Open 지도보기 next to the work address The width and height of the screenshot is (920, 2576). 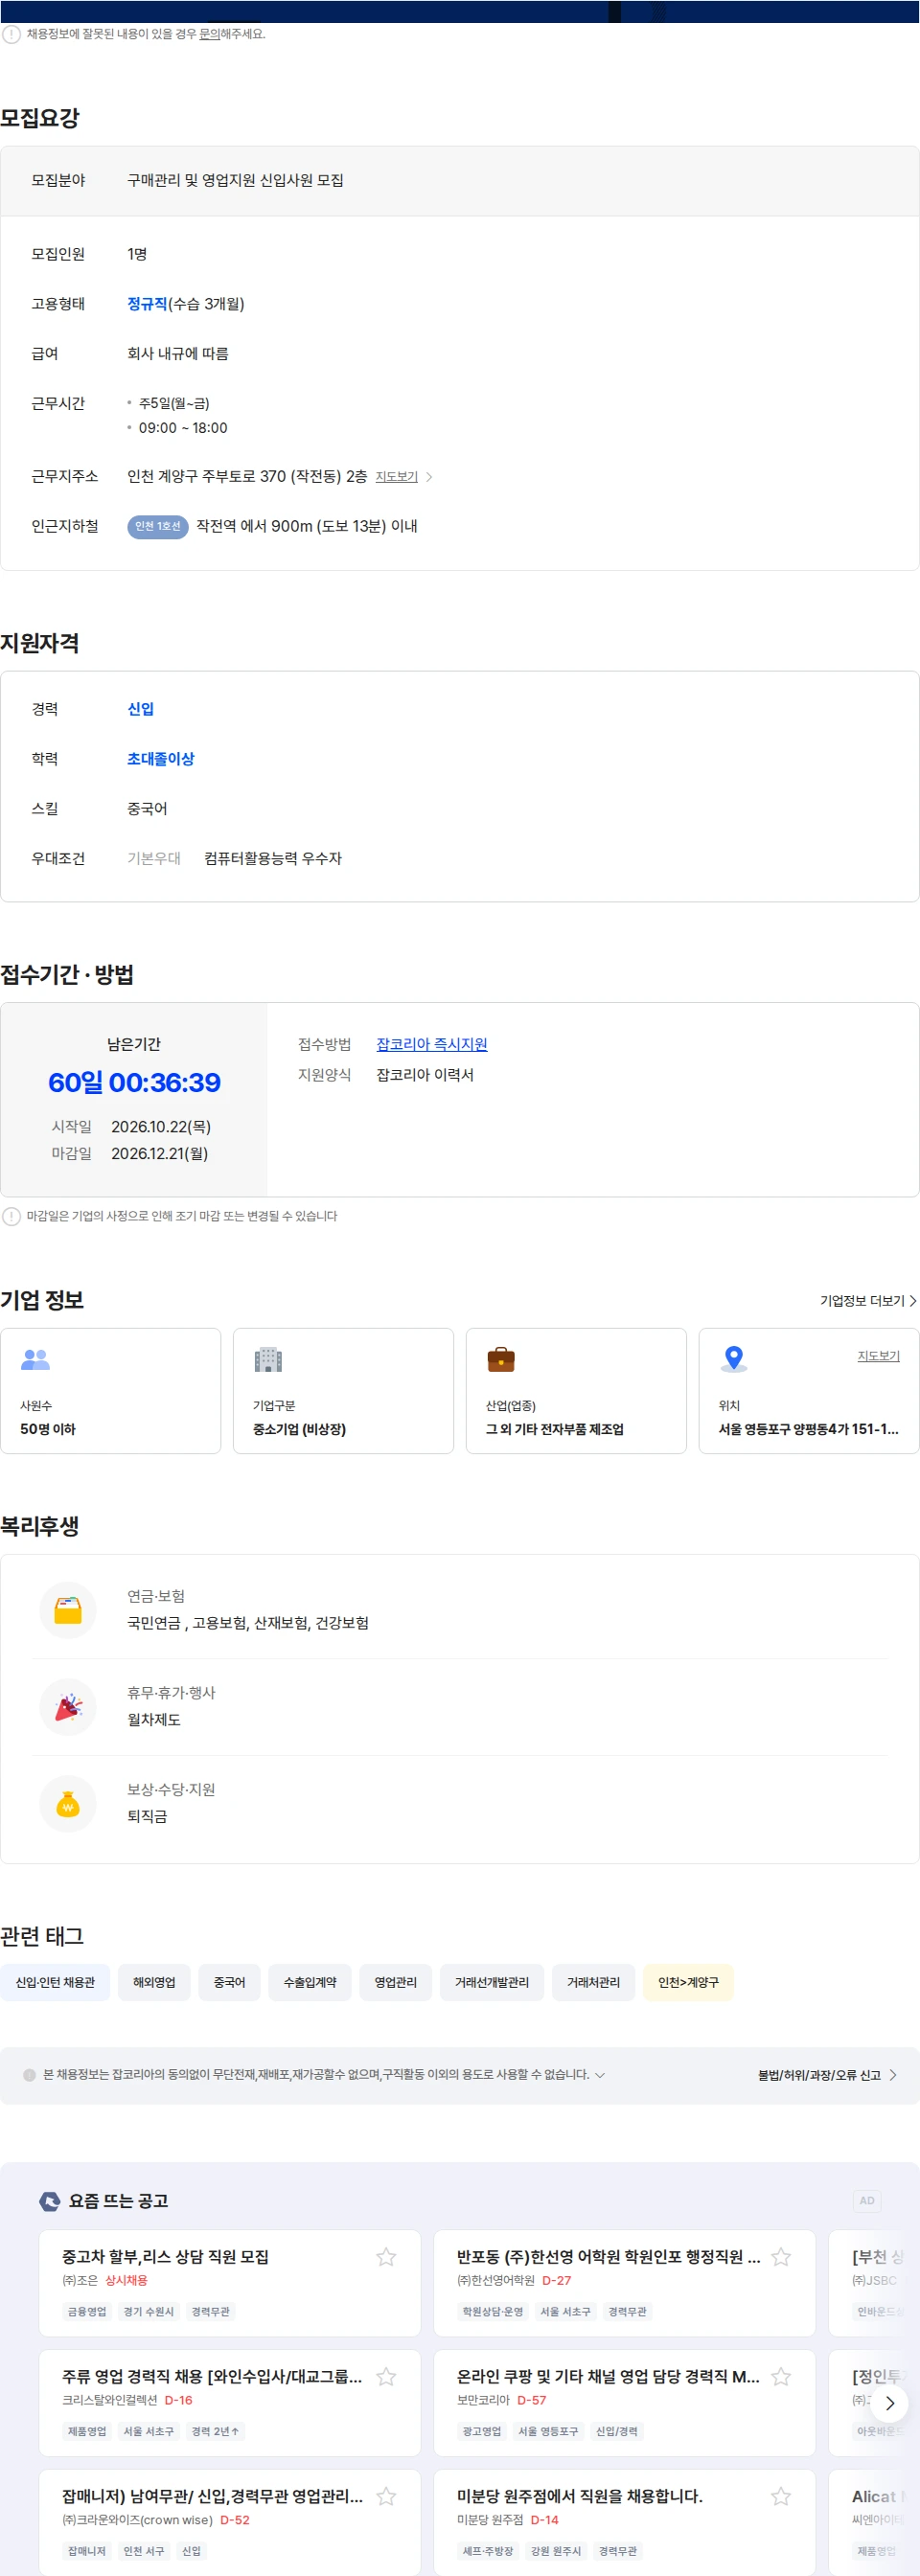pos(396,477)
